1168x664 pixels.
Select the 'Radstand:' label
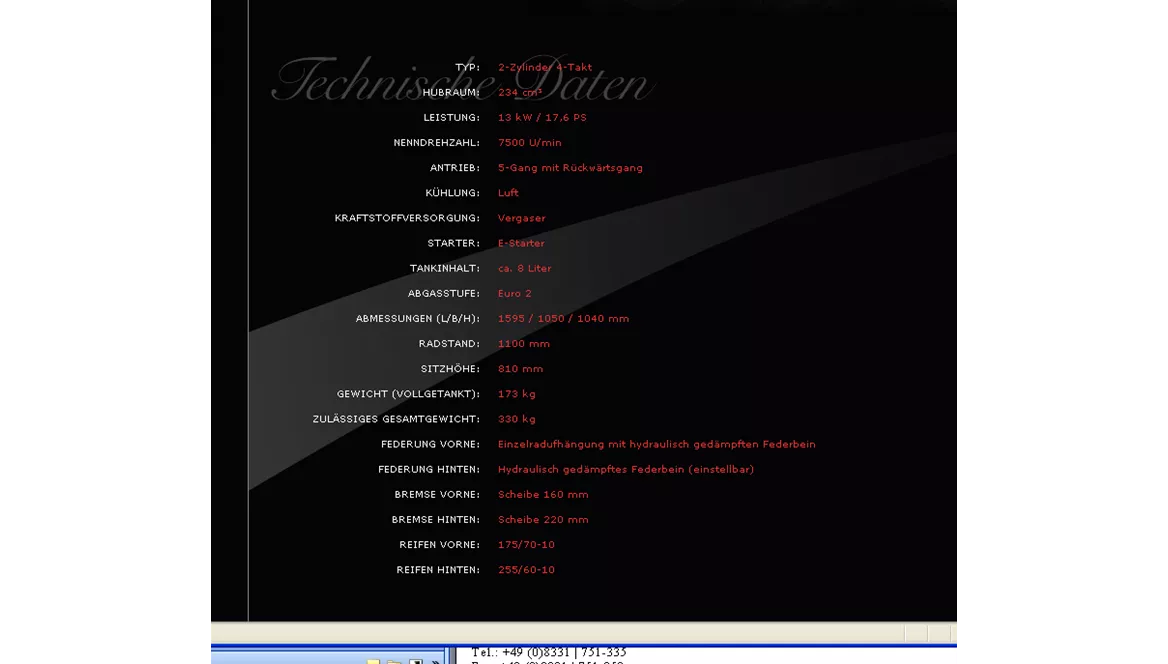[449, 344]
